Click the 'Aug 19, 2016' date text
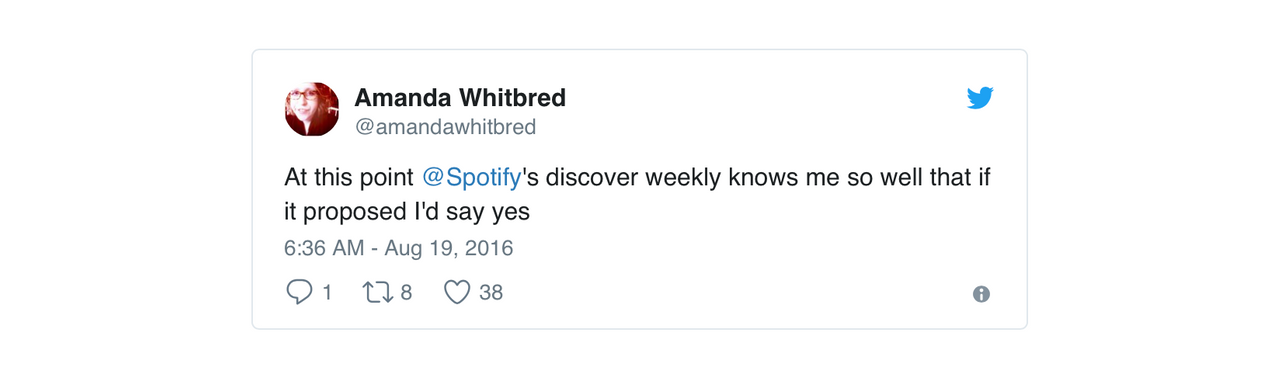 (449, 248)
